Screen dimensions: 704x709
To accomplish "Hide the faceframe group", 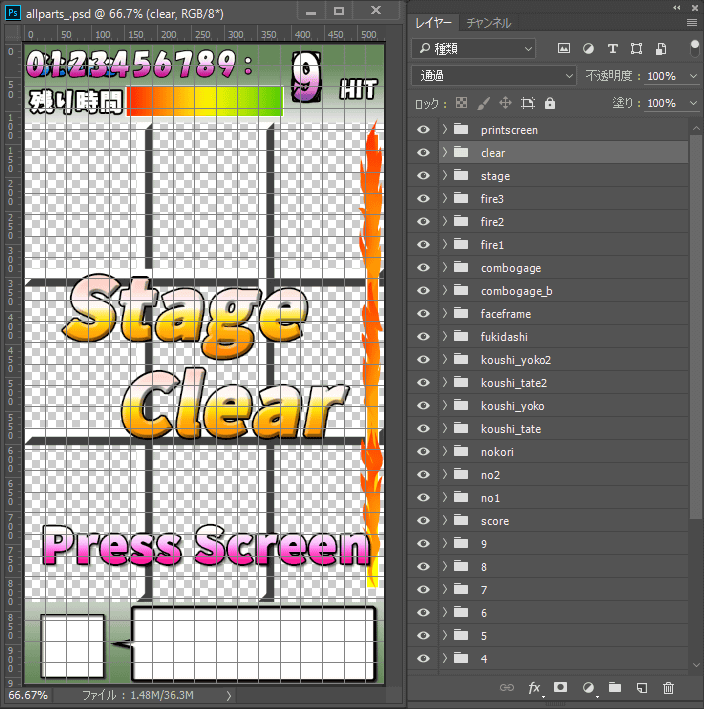I will (x=423, y=313).
